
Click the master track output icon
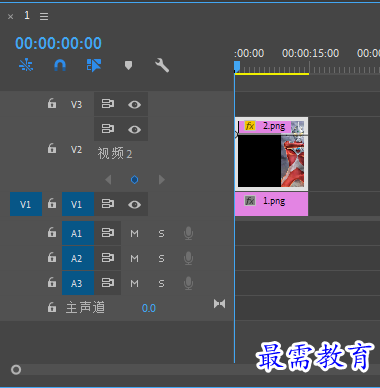pyautogui.click(x=219, y=304)
